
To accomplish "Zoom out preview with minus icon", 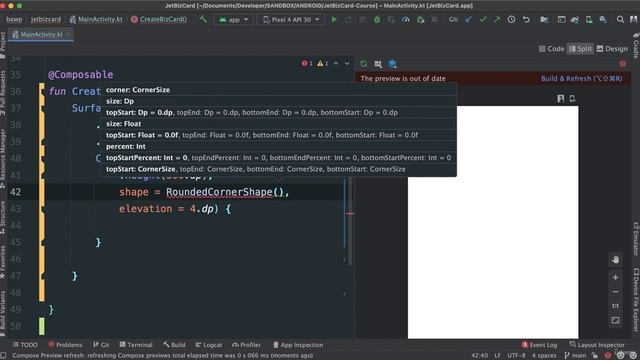I will (616, 292).
